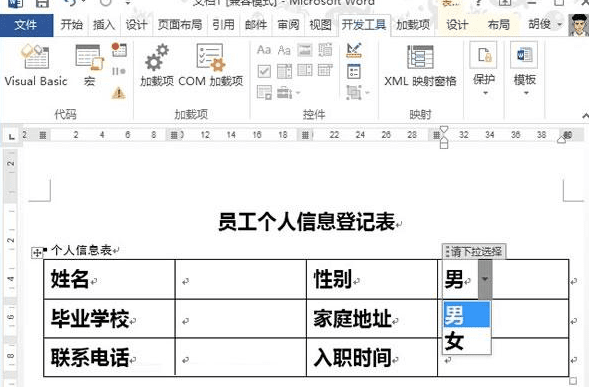Switch to the 插入 tab
The width and height of the screenshot is (589, 387).
[x=104, y=25]
